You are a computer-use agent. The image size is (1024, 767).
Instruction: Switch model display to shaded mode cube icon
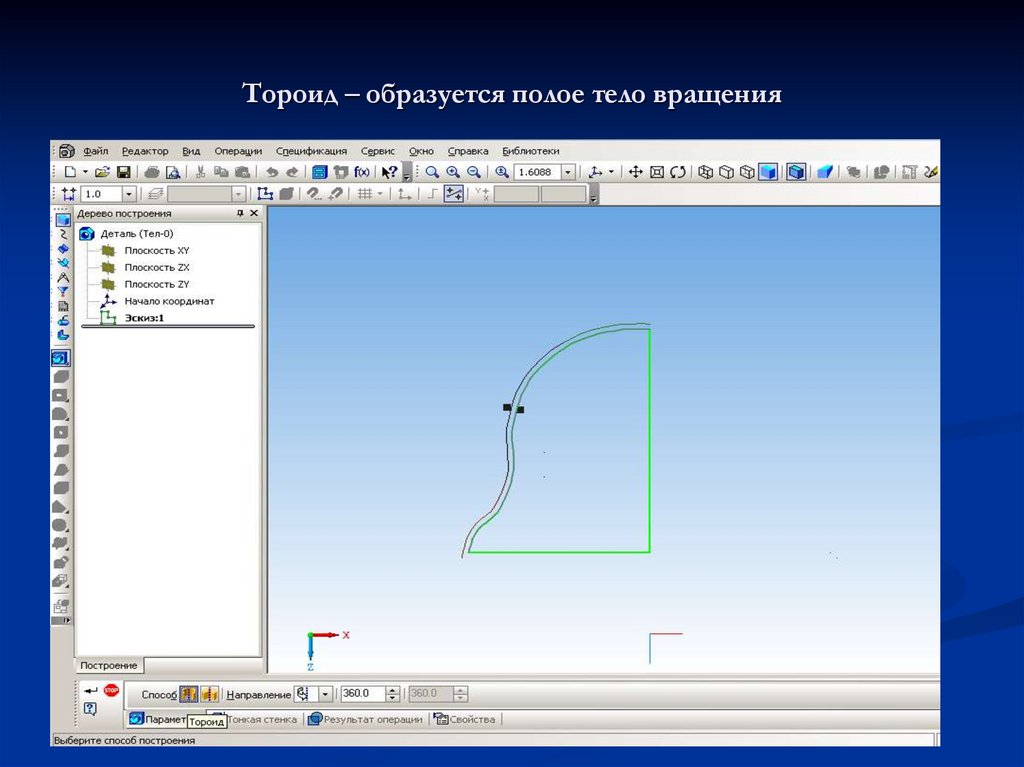click(x=768, y=172)
